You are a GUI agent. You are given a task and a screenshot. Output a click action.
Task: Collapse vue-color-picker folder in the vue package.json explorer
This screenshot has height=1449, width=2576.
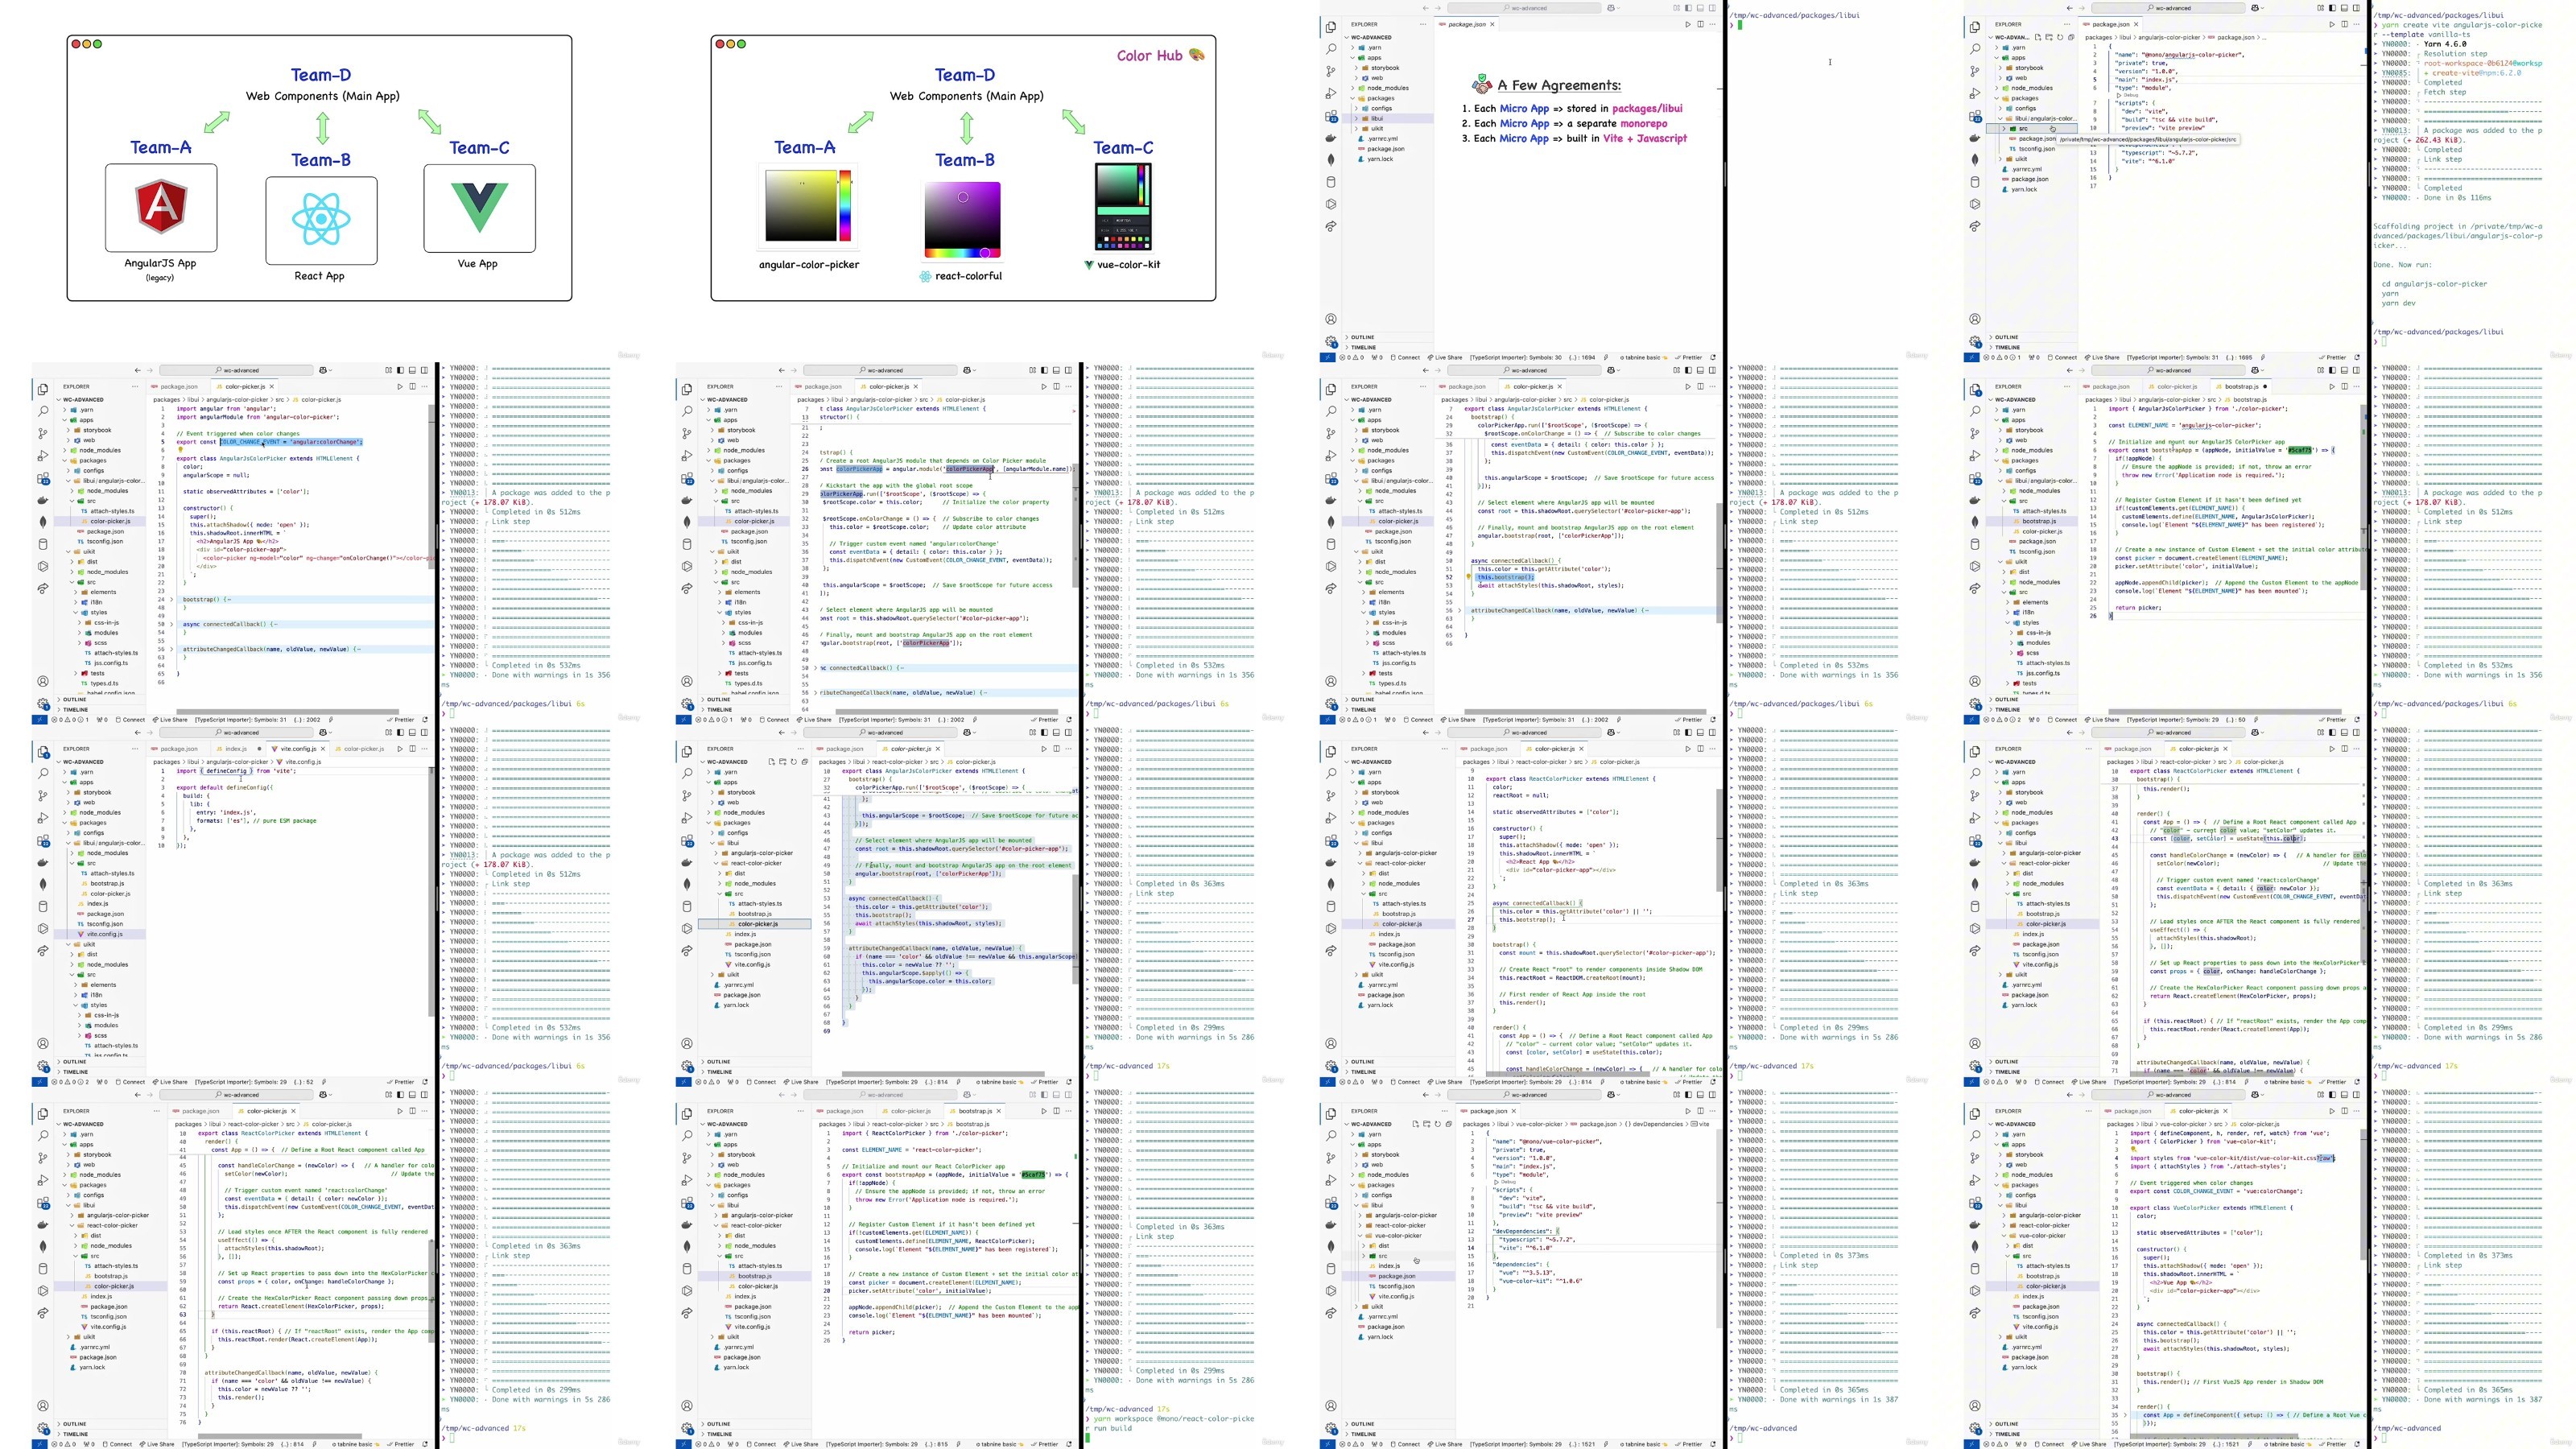(x=1360, y=1236)
